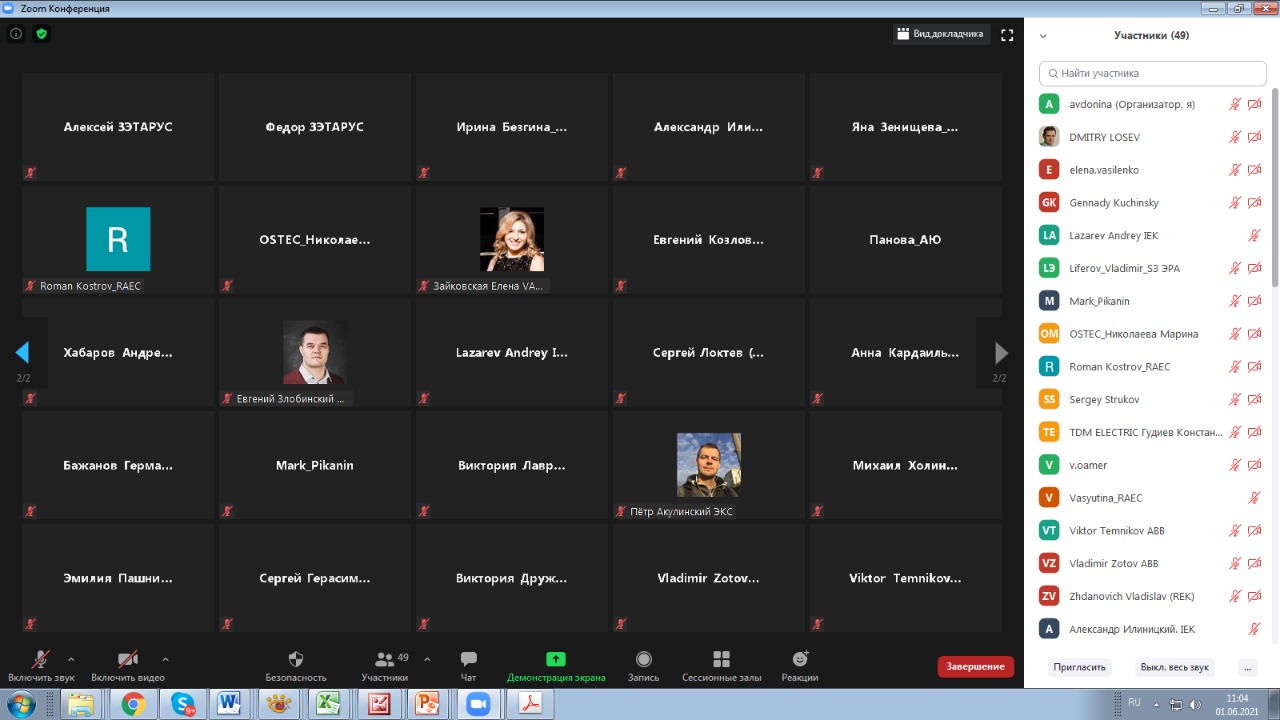Toggle the Participants (Участники) panel
1280x720 pixels.
(x=385, y=660)
